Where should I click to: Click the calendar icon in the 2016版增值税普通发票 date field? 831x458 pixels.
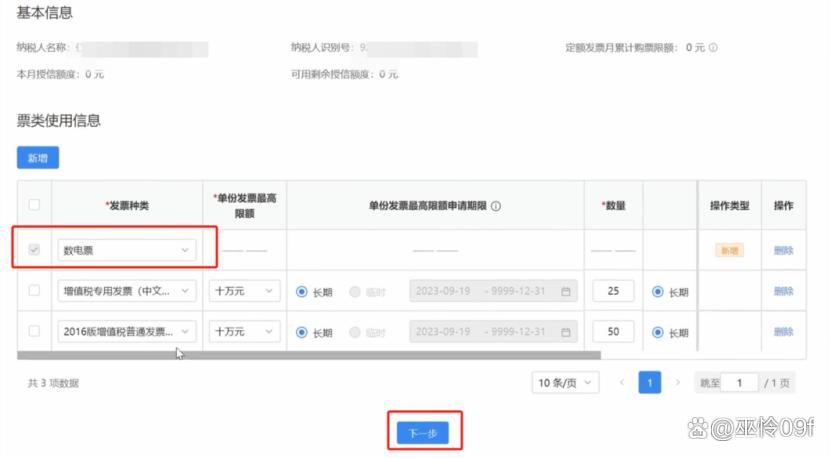565,332
